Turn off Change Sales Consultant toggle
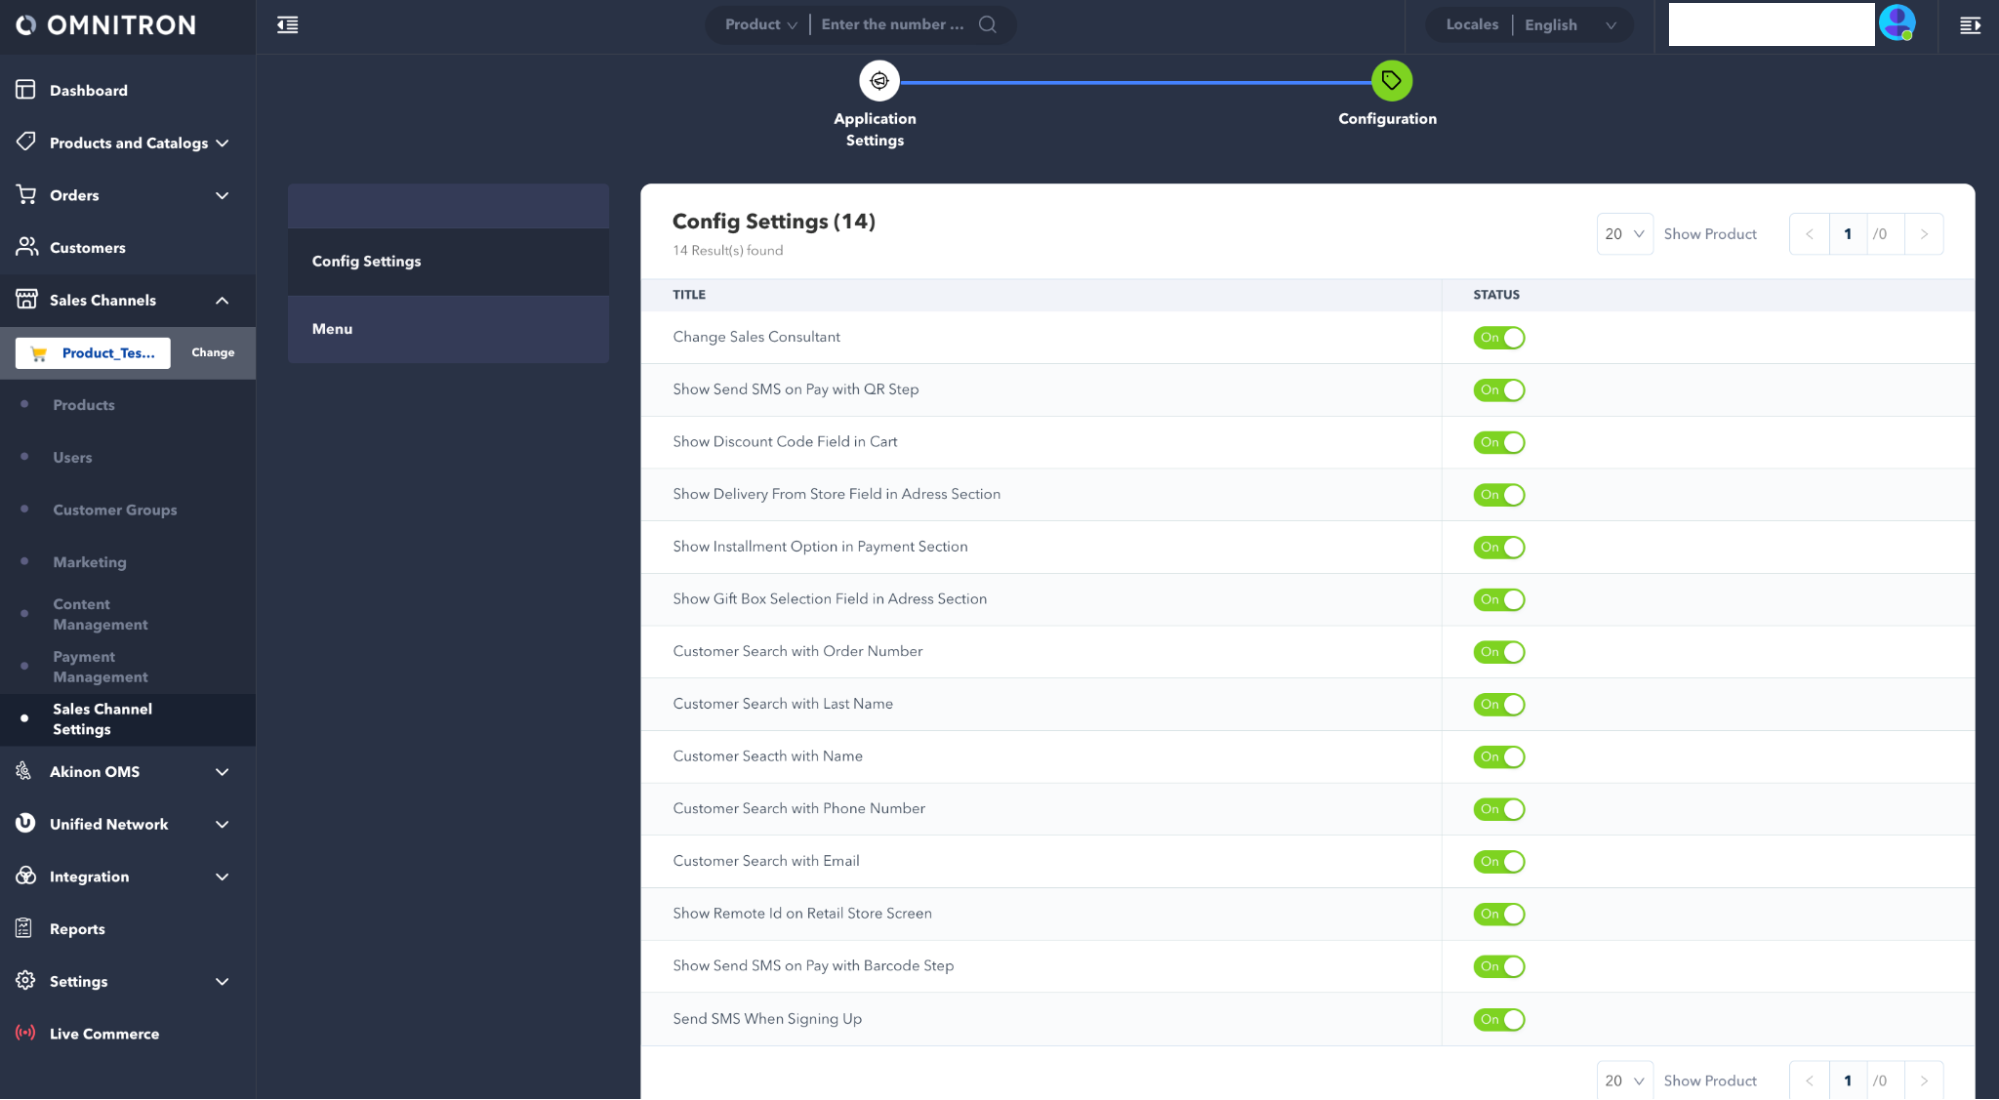This screenshot has width=1999, height=1100. point(1498,338)
